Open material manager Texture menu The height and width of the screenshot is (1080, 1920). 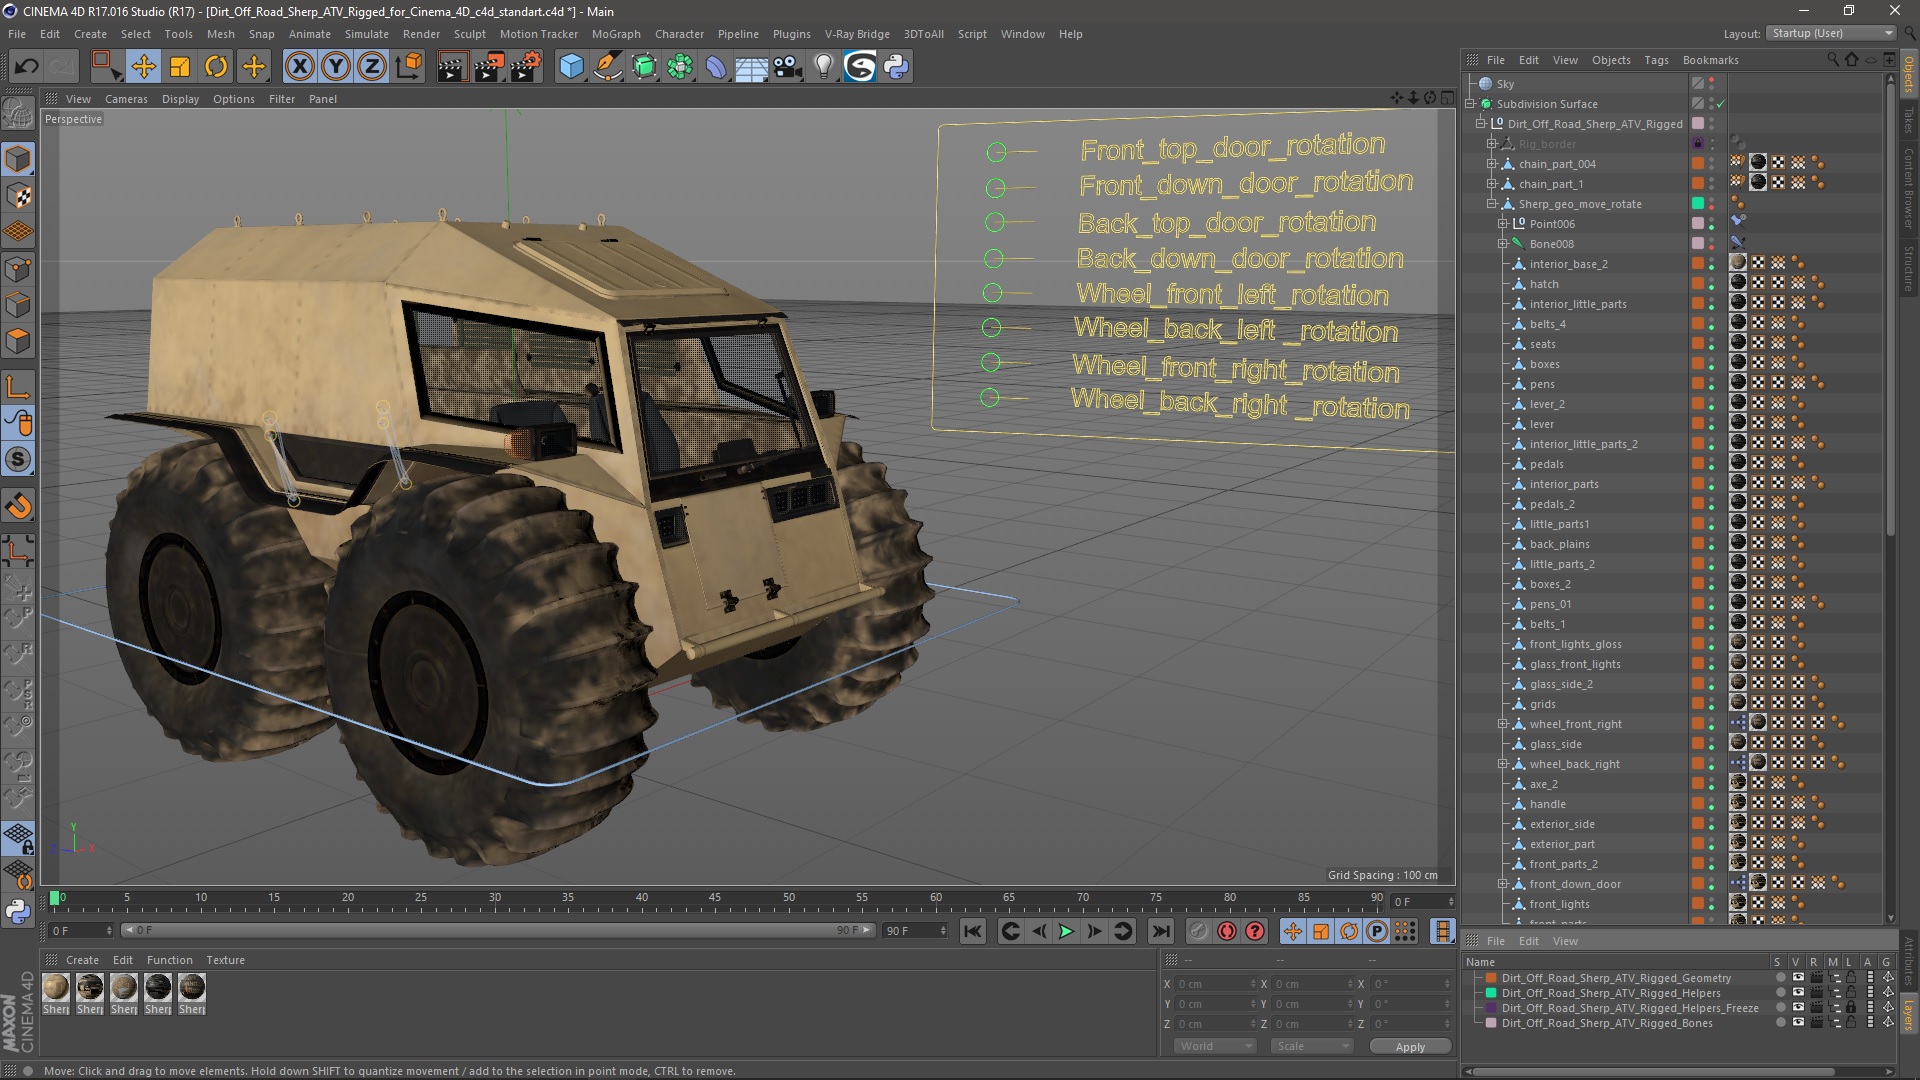(225, 960)
